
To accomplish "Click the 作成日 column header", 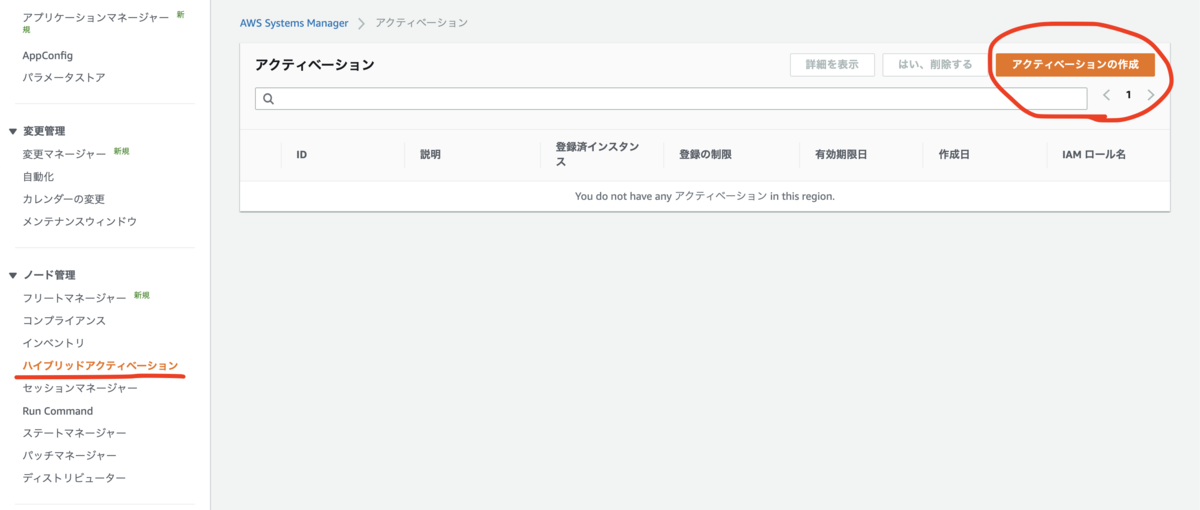I will tap(954, 155).
